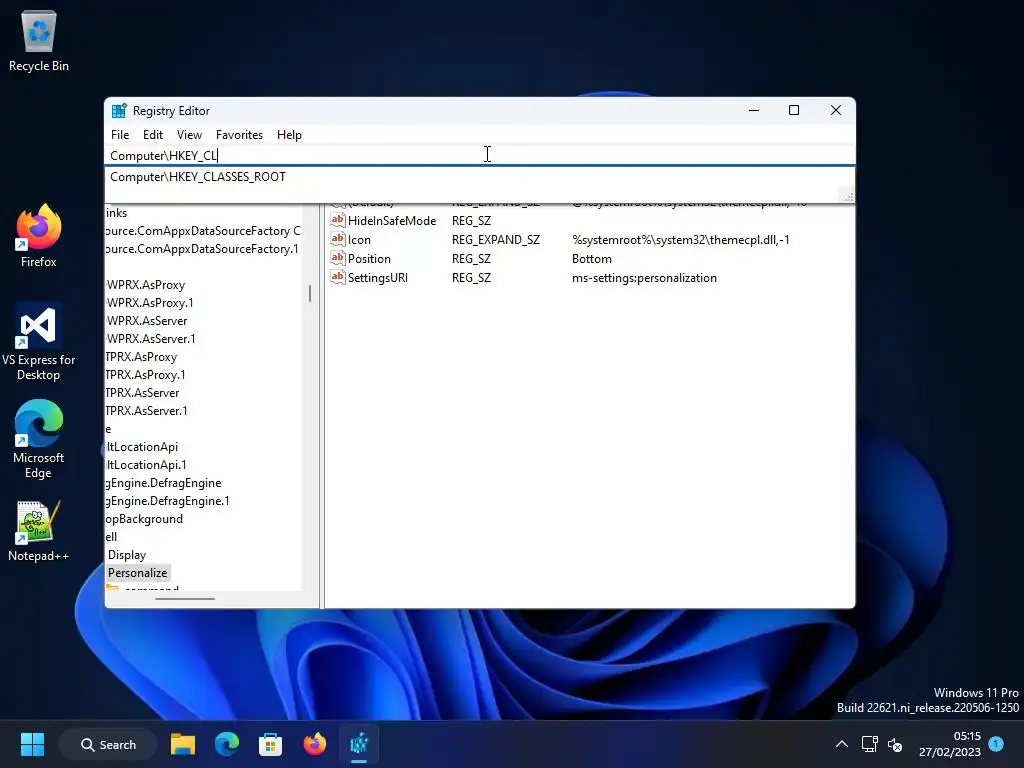Select the TPRX.AsProxy.1 tree key
1024x768 pixels.
[x=146, y=375]
